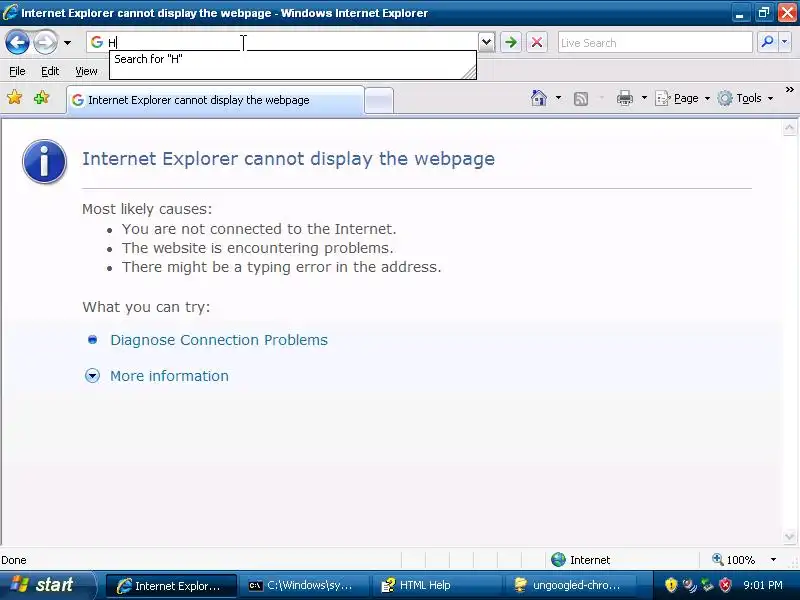
Task: Open a new blank tab
Action: (x=380, y=101)
